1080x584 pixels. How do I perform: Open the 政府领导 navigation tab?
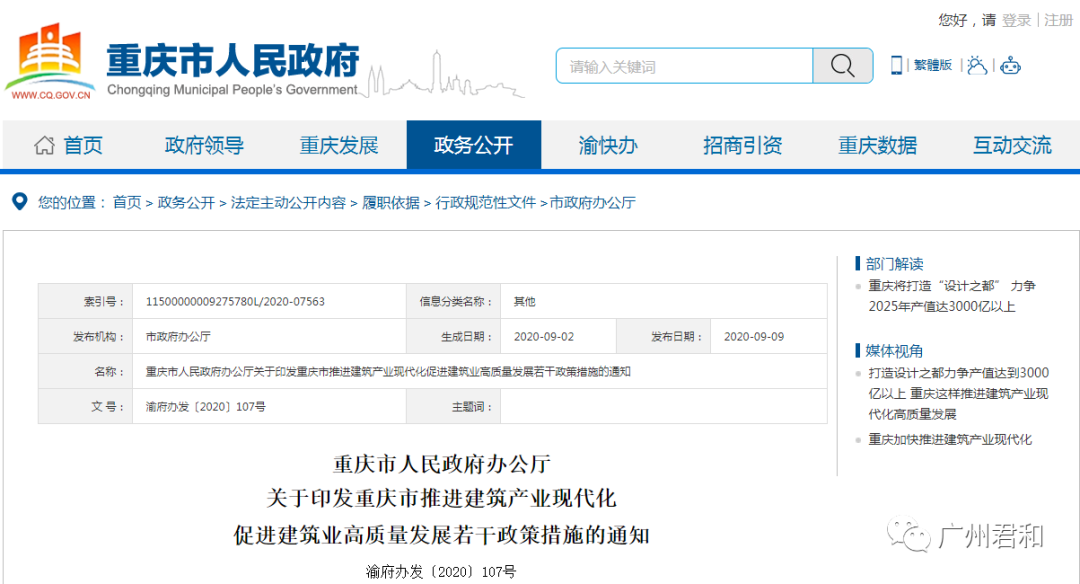click(204, 145)
